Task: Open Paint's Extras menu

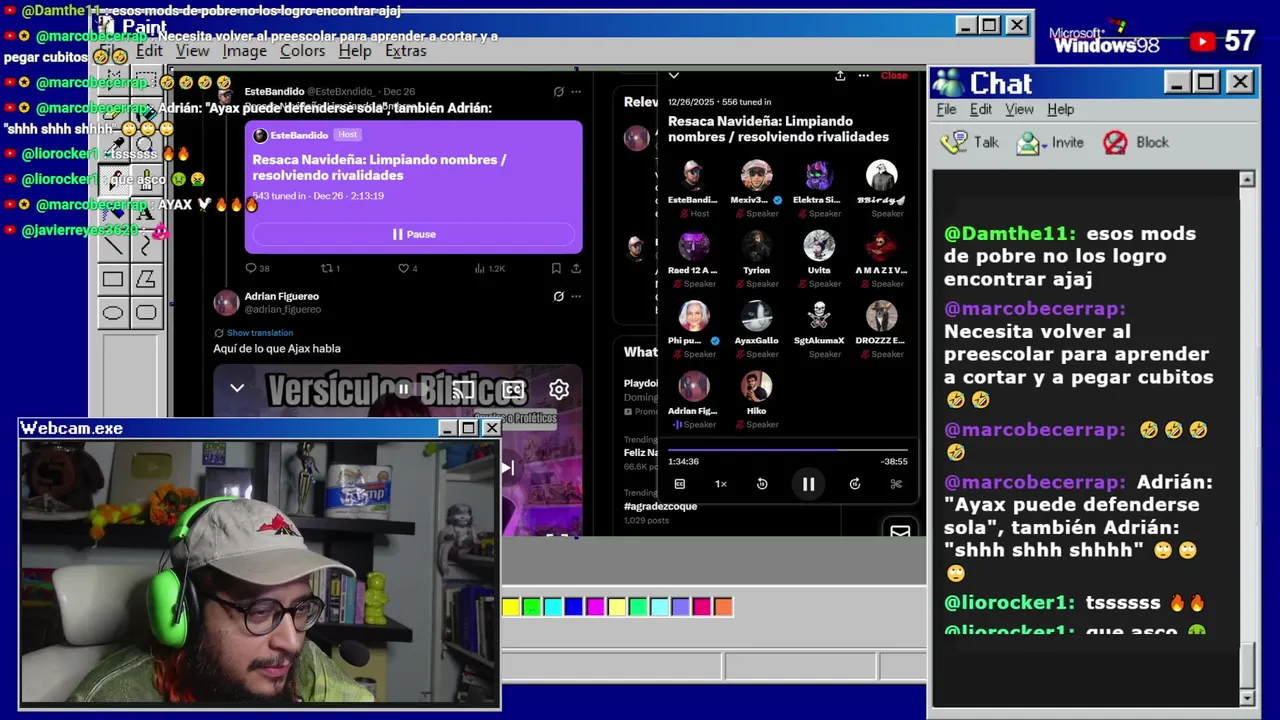Action: tap(405, 51)
